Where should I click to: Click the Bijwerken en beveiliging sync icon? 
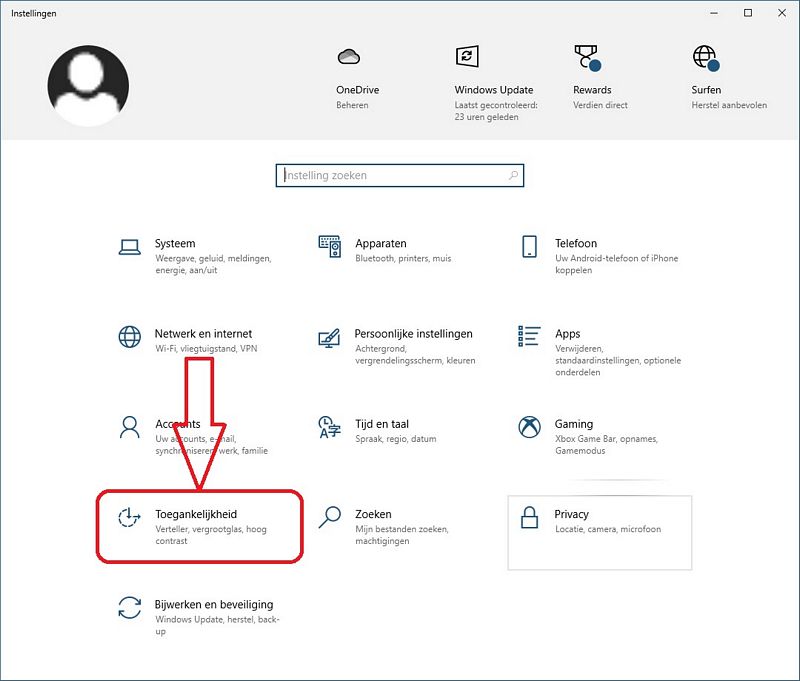[130, 608]
